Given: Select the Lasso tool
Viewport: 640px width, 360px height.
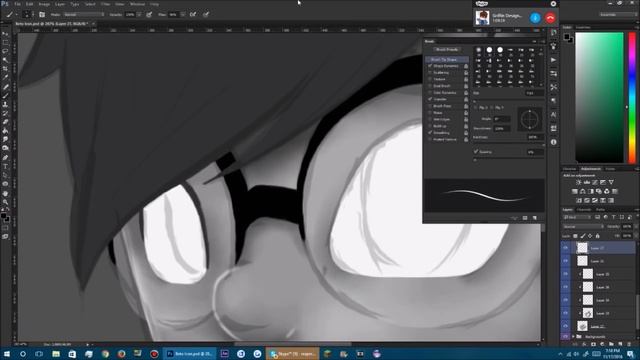Looking at the screenshot, I should pyautogui.click(x=5, y=51).
